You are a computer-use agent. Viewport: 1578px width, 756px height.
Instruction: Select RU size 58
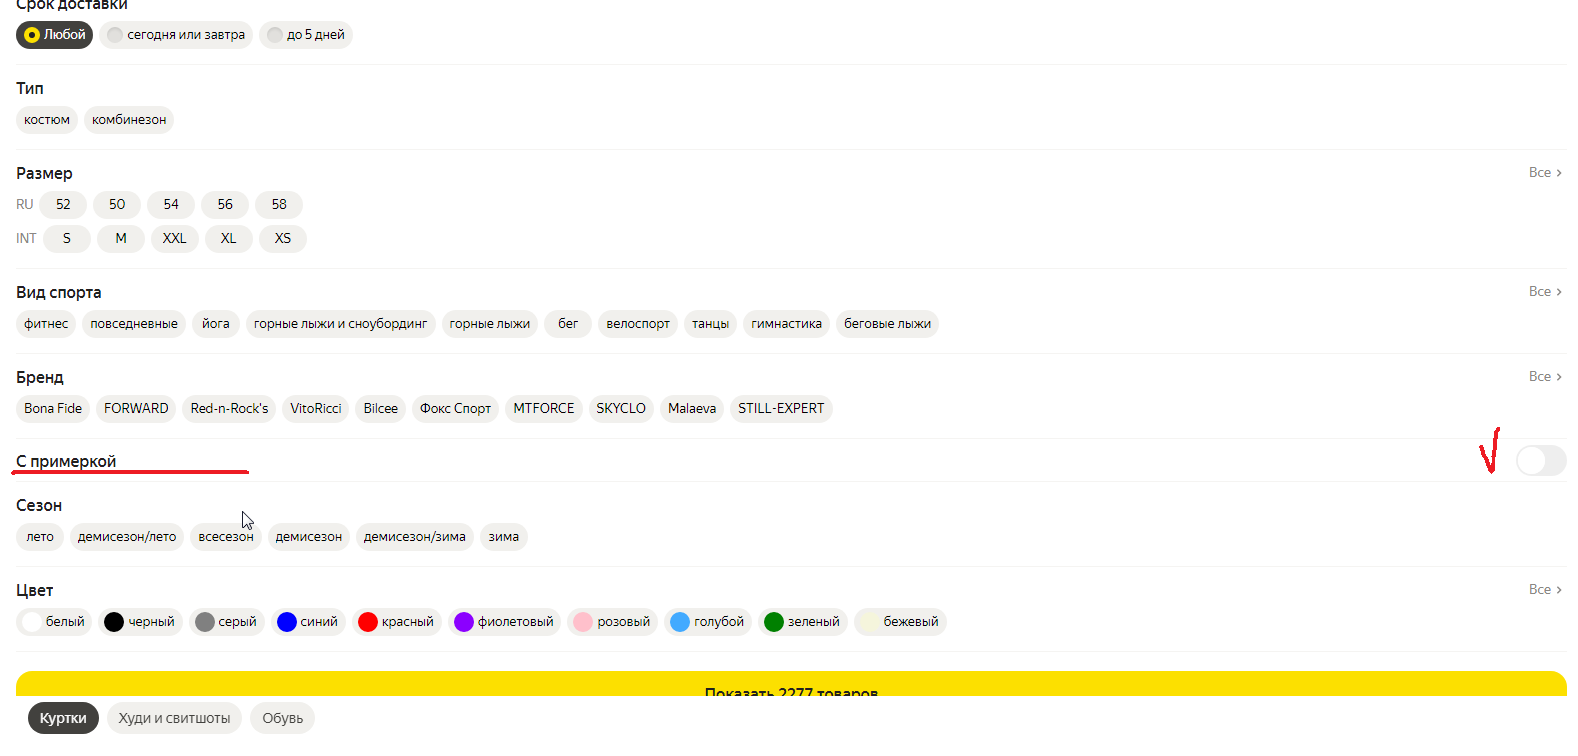point(279,205)
